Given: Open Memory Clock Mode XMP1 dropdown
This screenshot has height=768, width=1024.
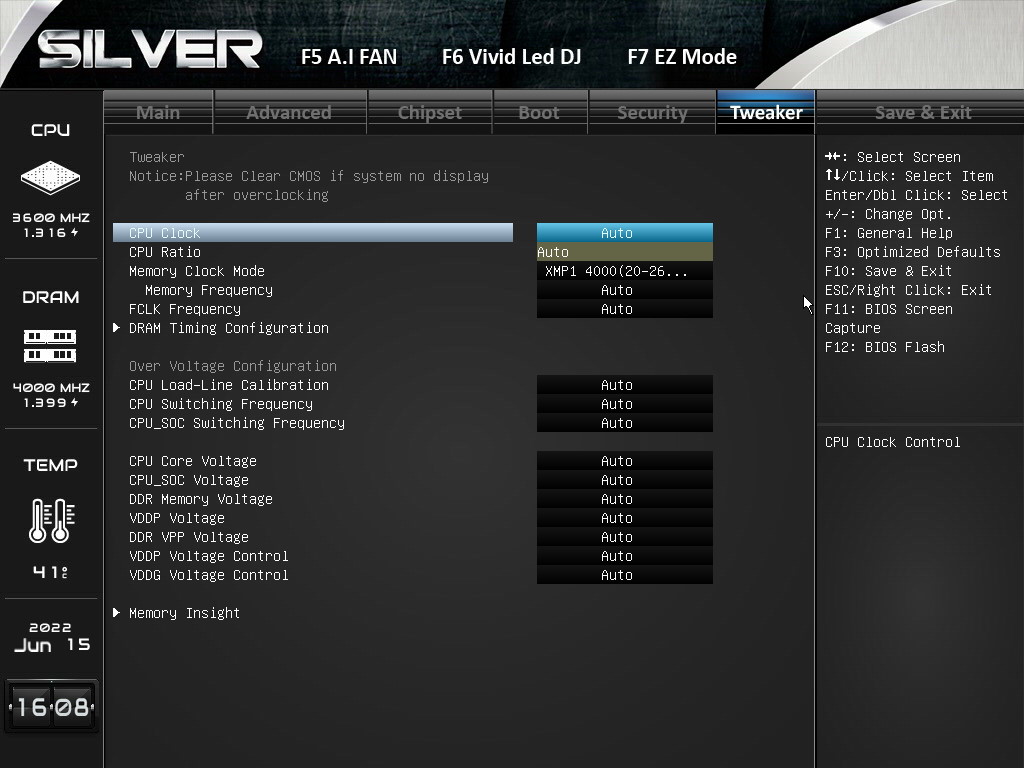Looking at the screenshot, I should tap(624, 271).
